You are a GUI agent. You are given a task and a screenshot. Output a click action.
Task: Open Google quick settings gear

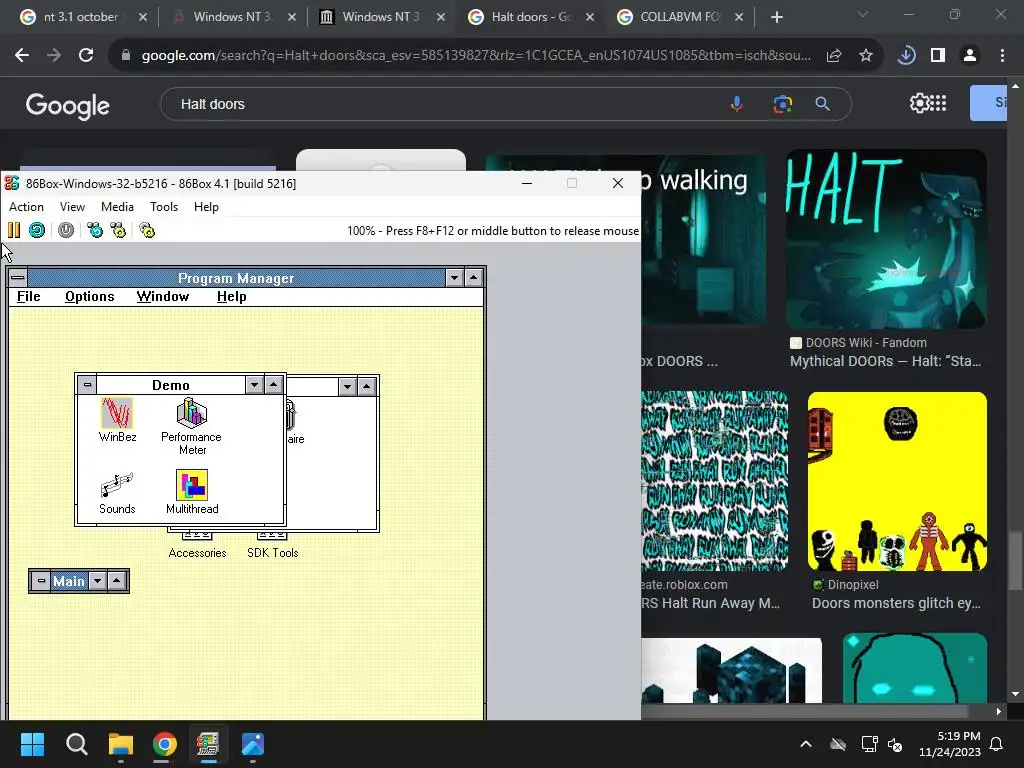tap(919, 103)
